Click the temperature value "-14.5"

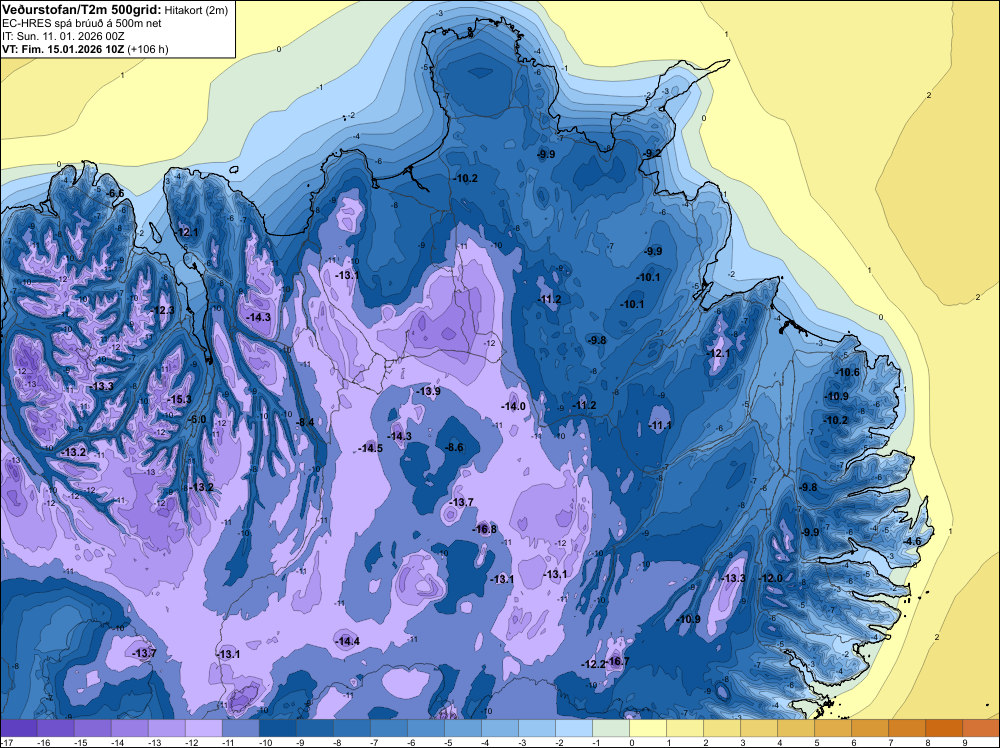[x=371, y=448]
